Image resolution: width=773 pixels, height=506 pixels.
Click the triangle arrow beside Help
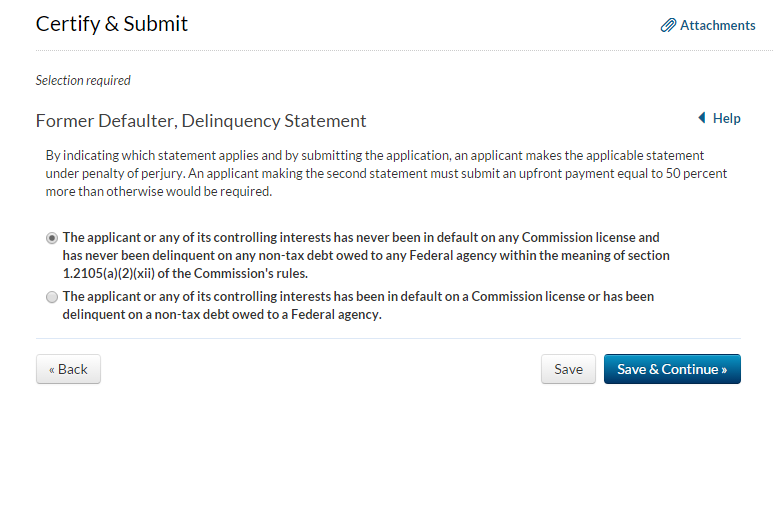(702, 118)
